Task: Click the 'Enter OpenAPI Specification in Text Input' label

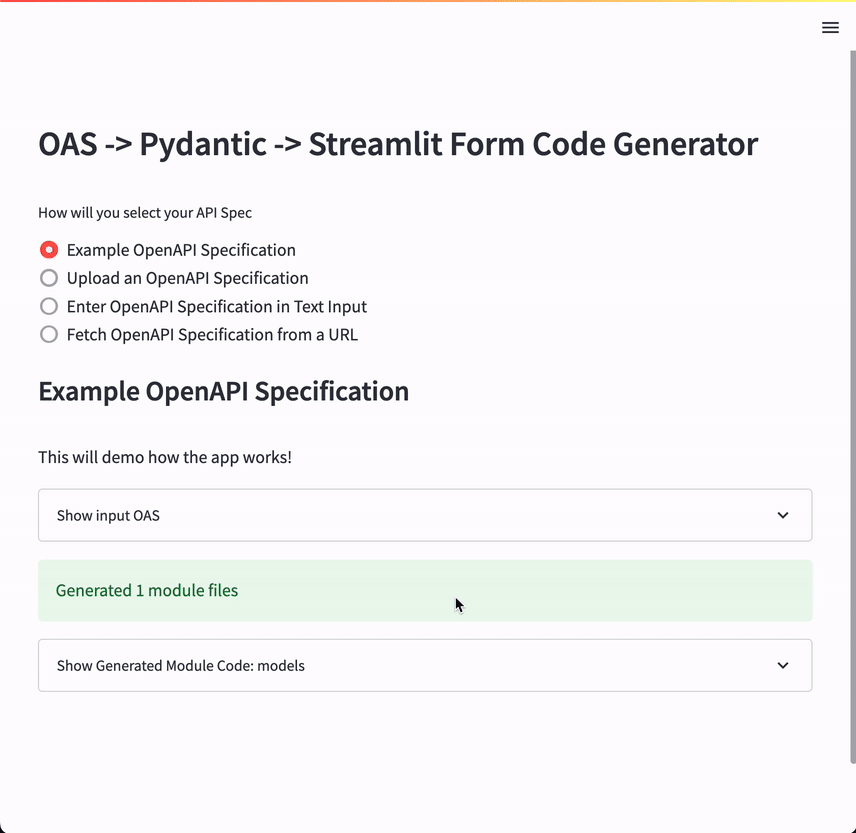Action: [x=216, y=307]
